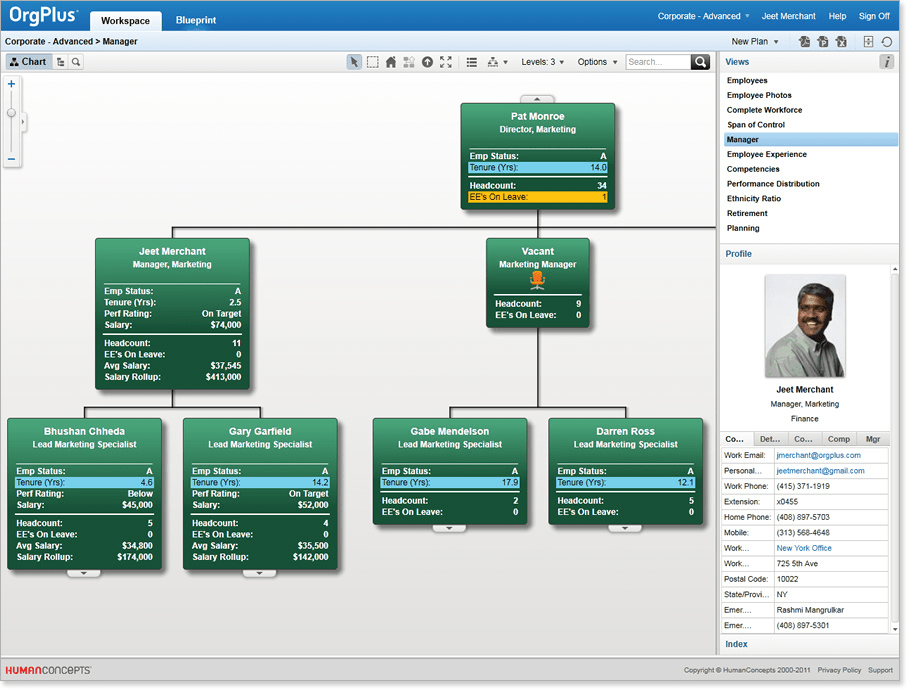Open Help in the top bar

837,16
